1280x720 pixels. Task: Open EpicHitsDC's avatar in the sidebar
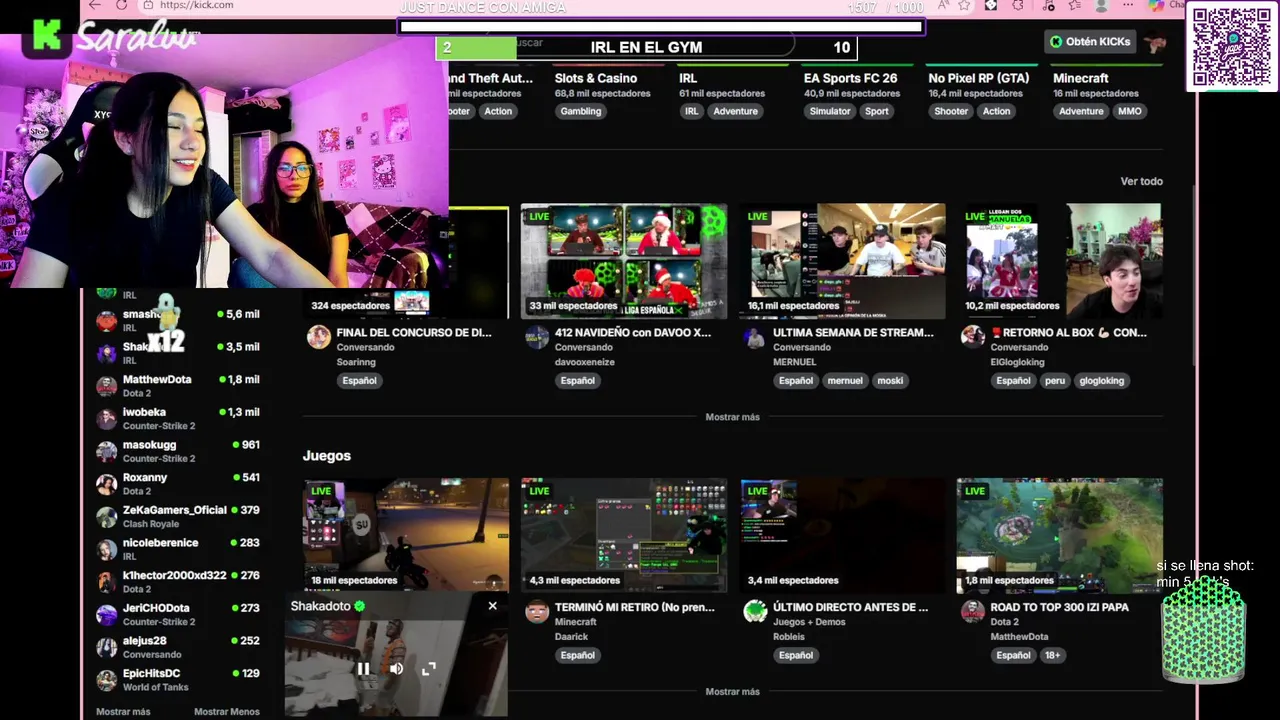point(106,680)
